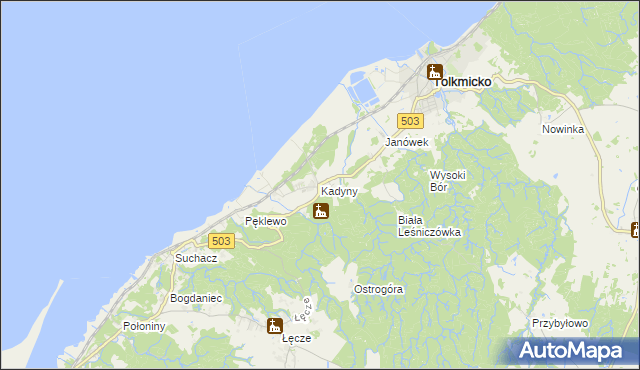The width and height of the screenshot is (640, 370).
Task: Select the Suchacz village label
Action: (x=196, y=258)
